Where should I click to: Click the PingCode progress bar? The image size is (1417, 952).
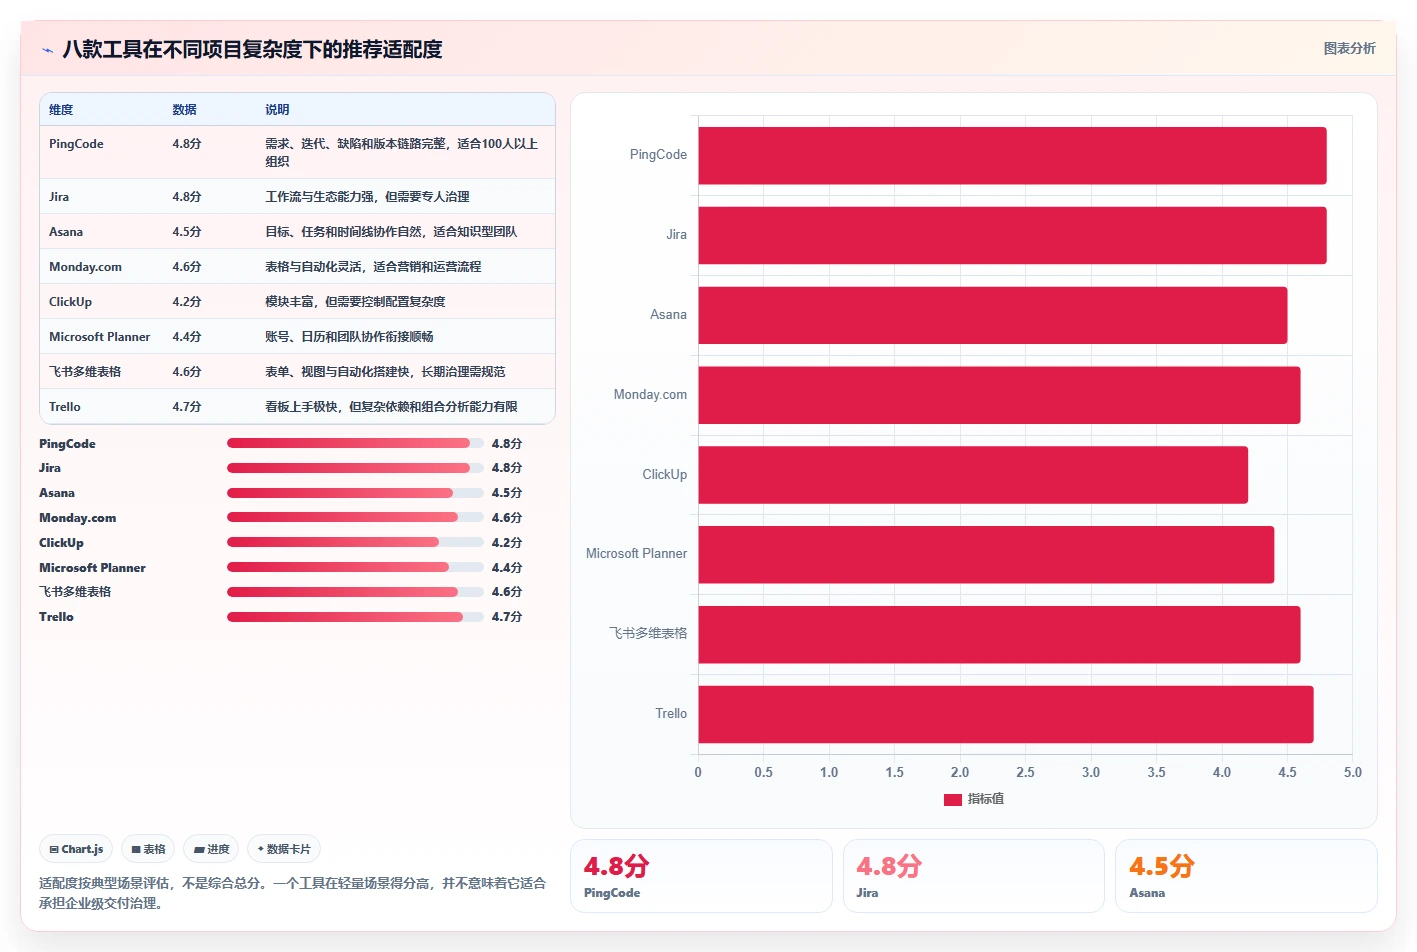(355, 443)
